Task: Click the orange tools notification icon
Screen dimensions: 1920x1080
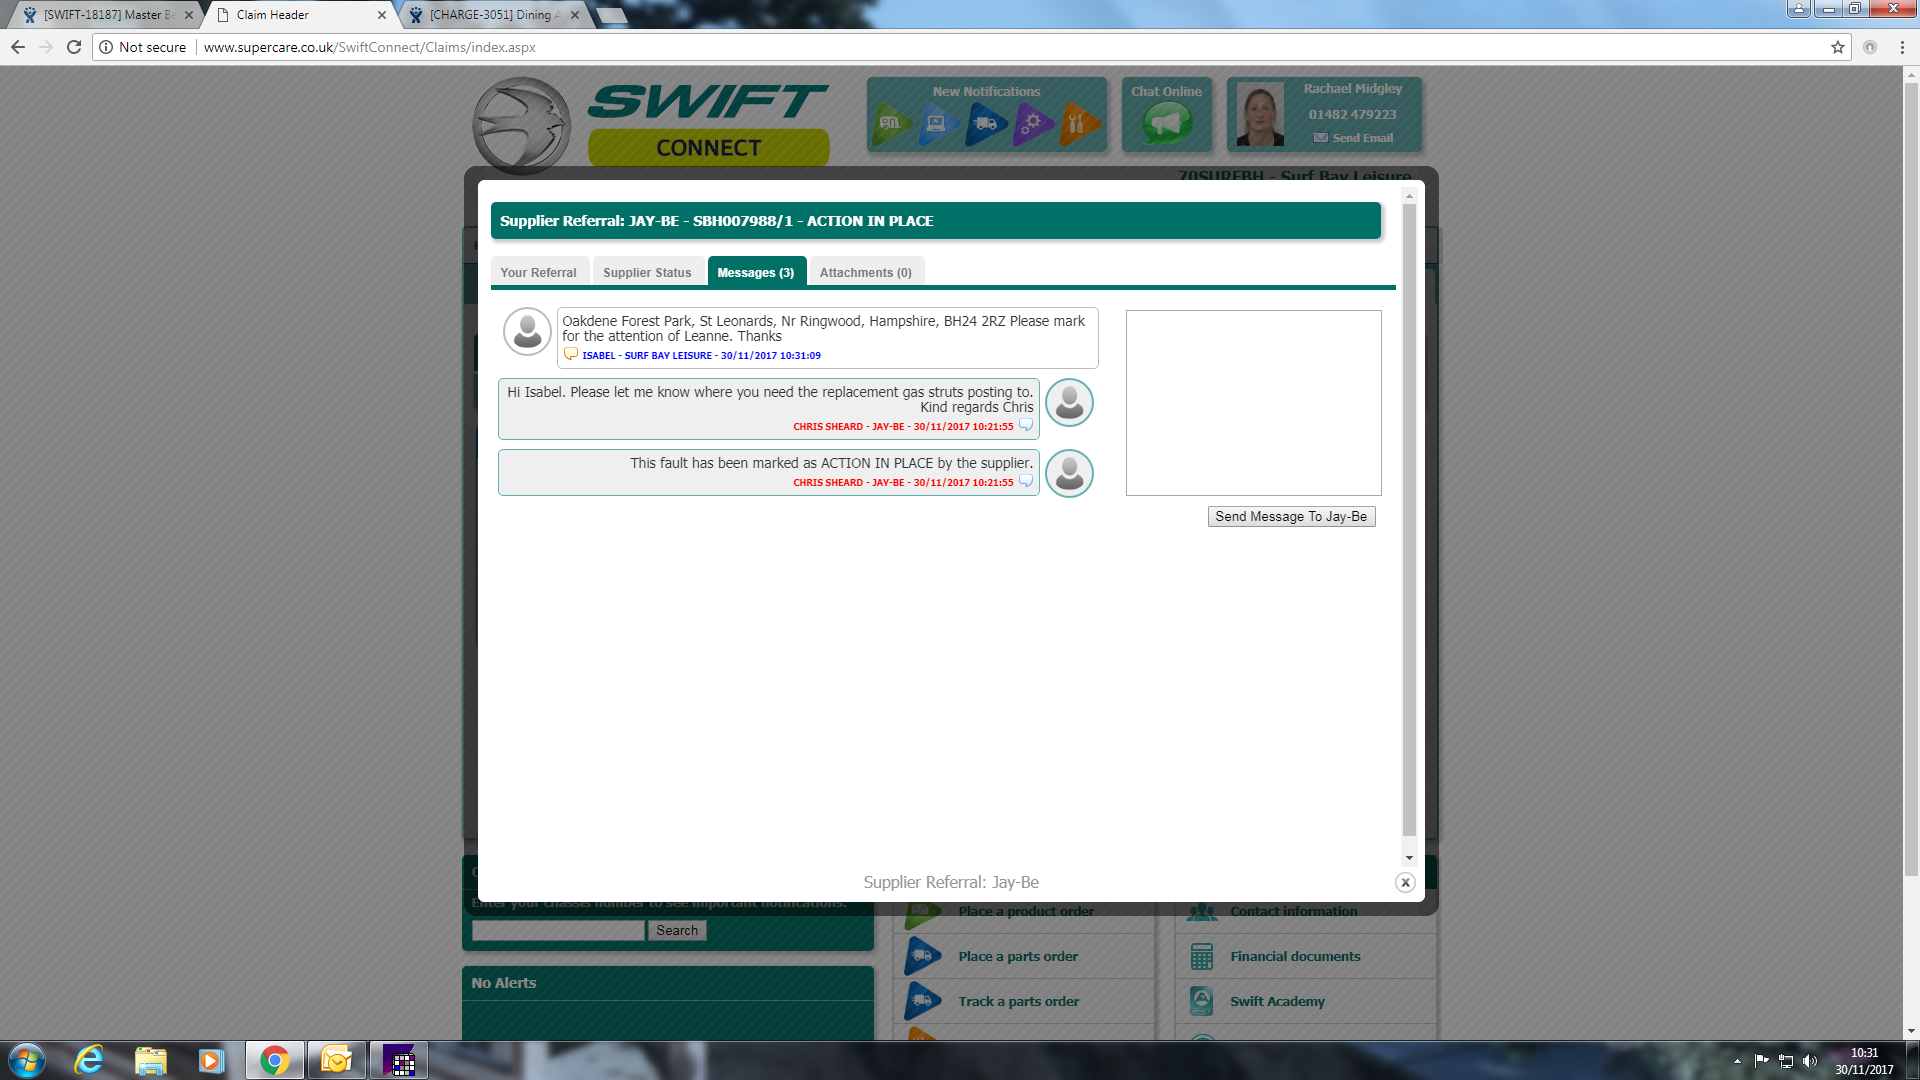Action: (1078, 124)
